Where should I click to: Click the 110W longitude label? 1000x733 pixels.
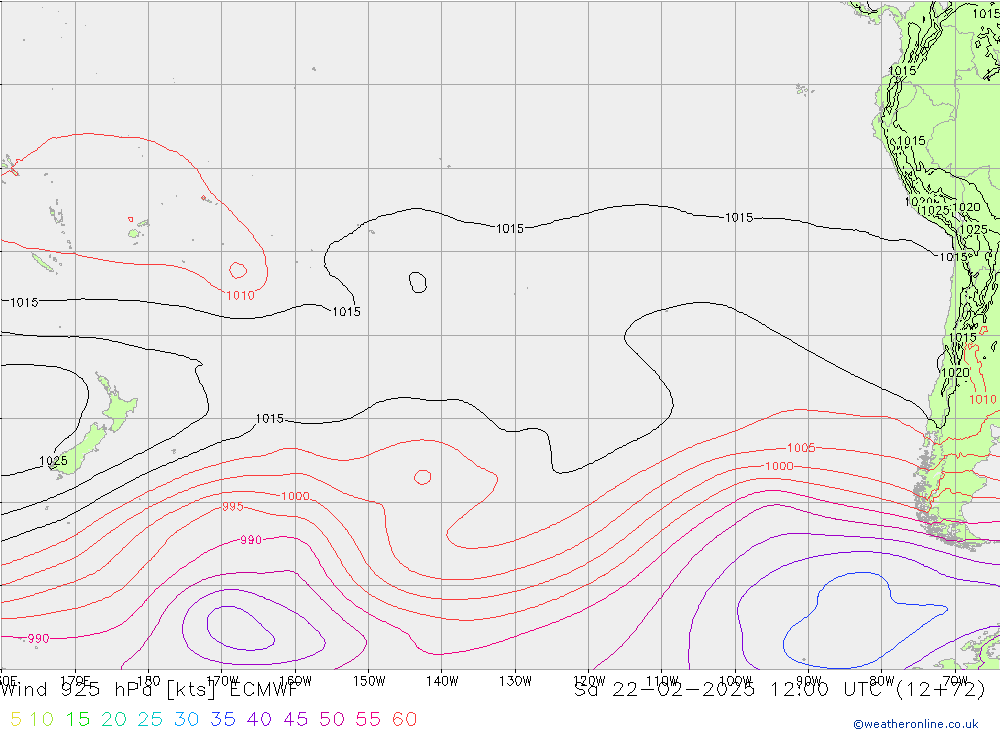[662, 681]
